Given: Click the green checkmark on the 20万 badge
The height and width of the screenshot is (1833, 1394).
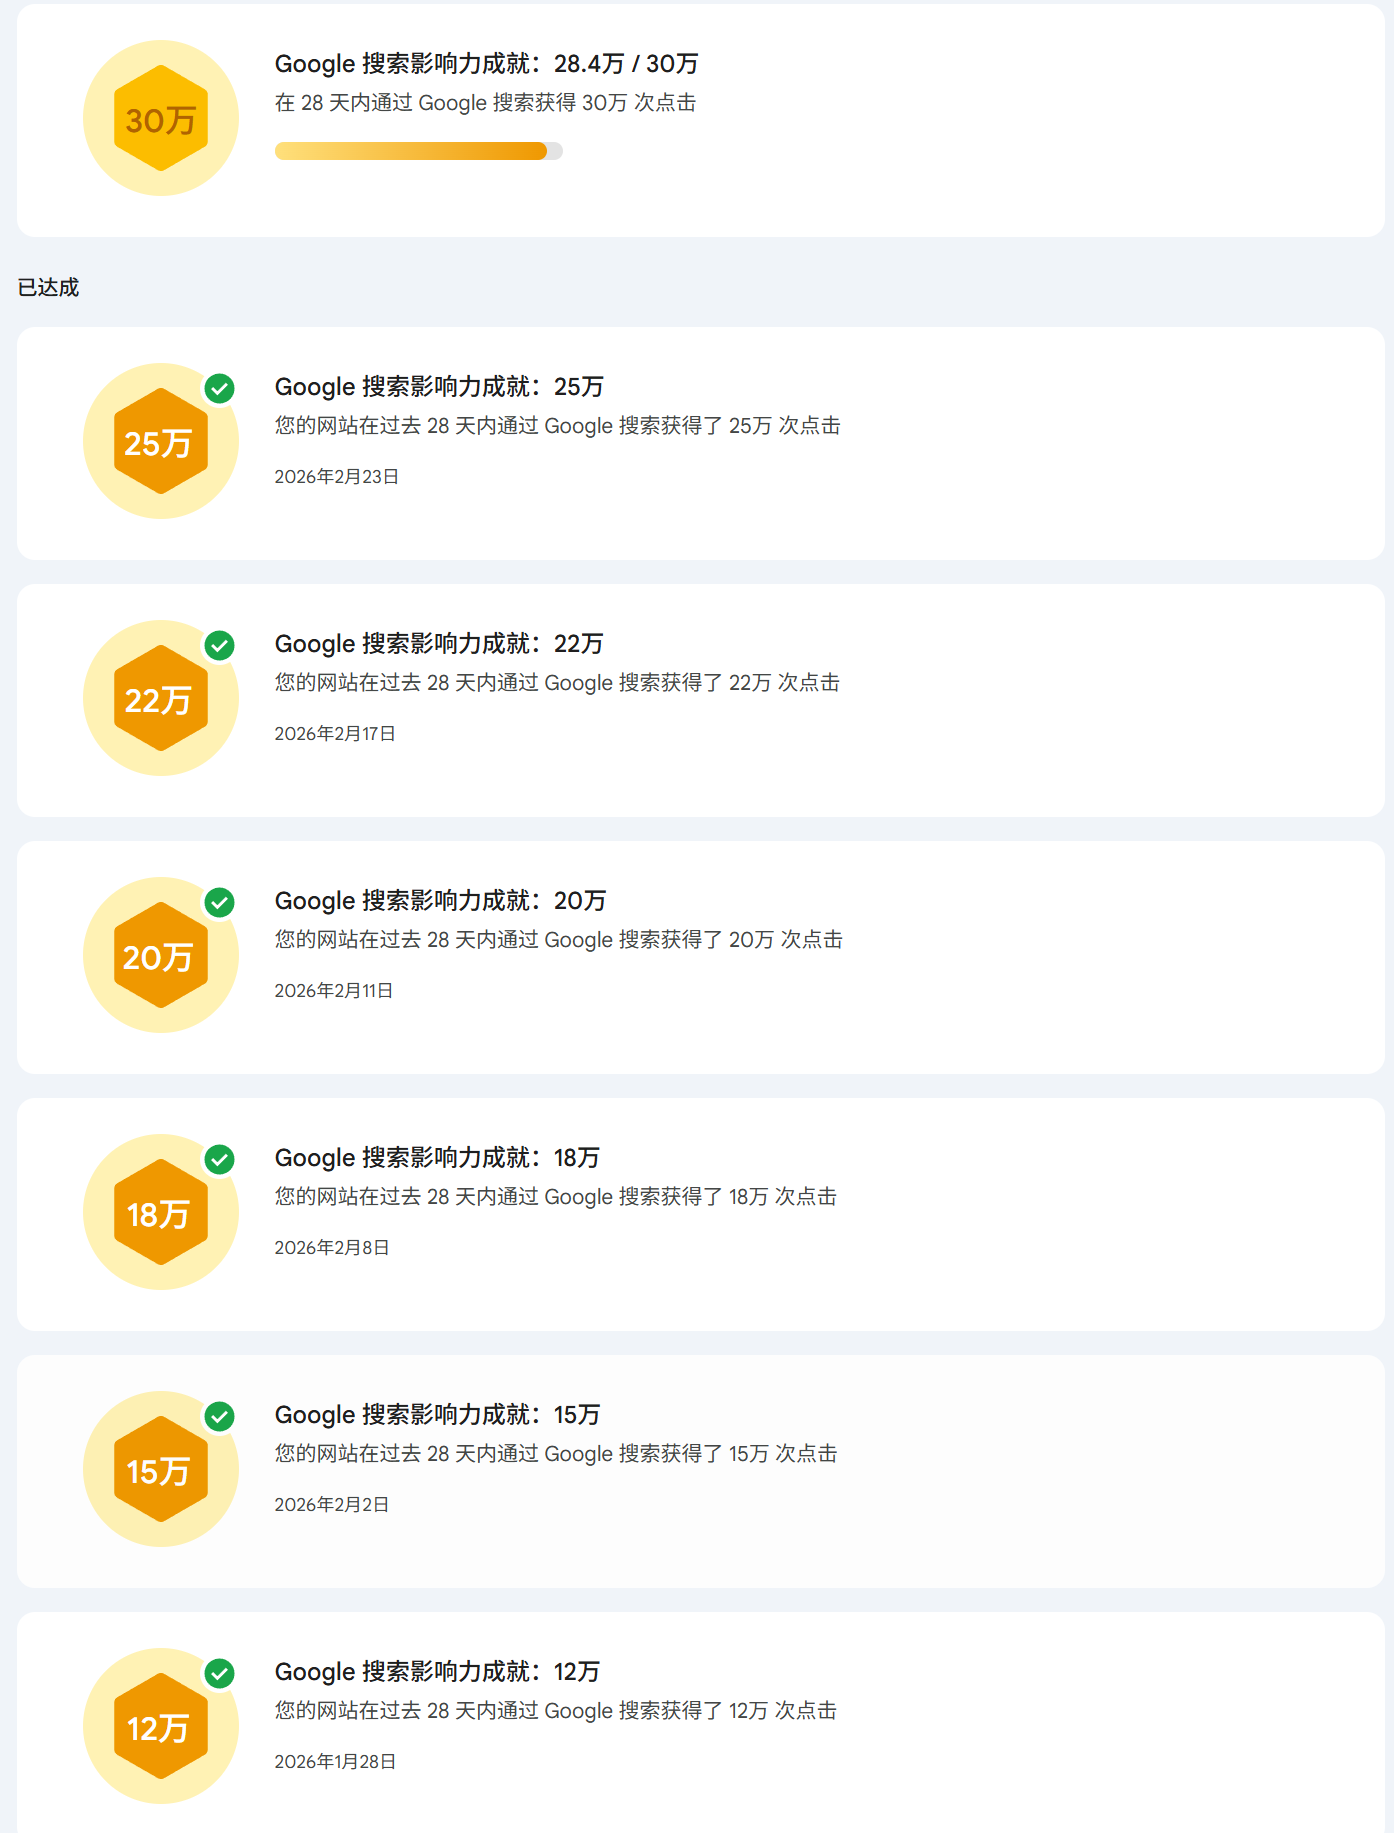Looking at the screenshot, I should click(x=220, y=902).
